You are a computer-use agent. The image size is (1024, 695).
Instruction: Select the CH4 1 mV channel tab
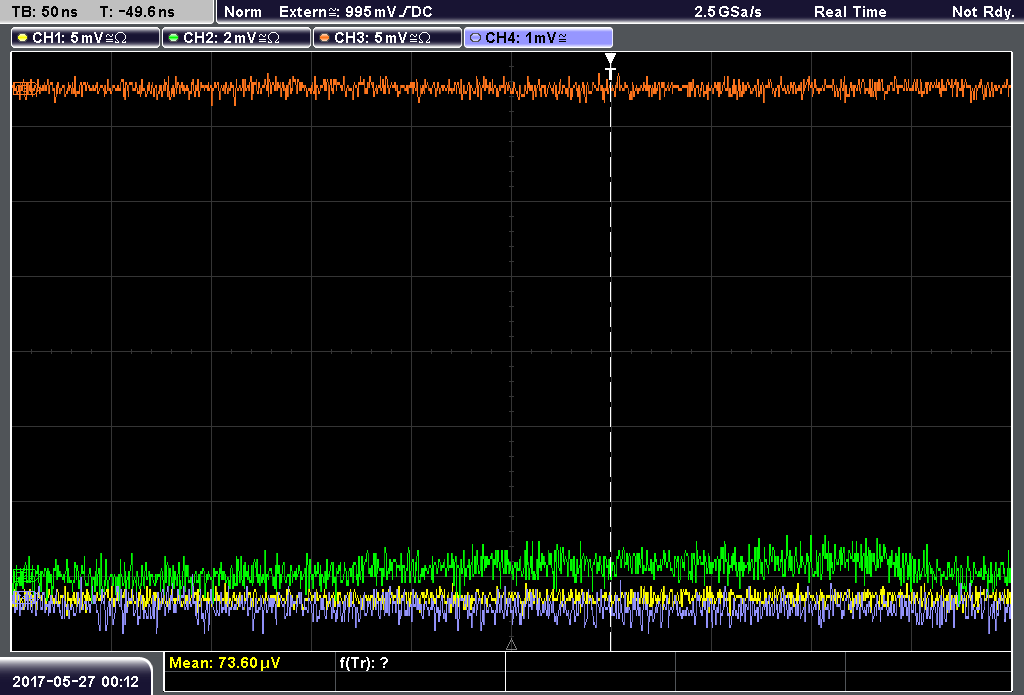[538, 38]
